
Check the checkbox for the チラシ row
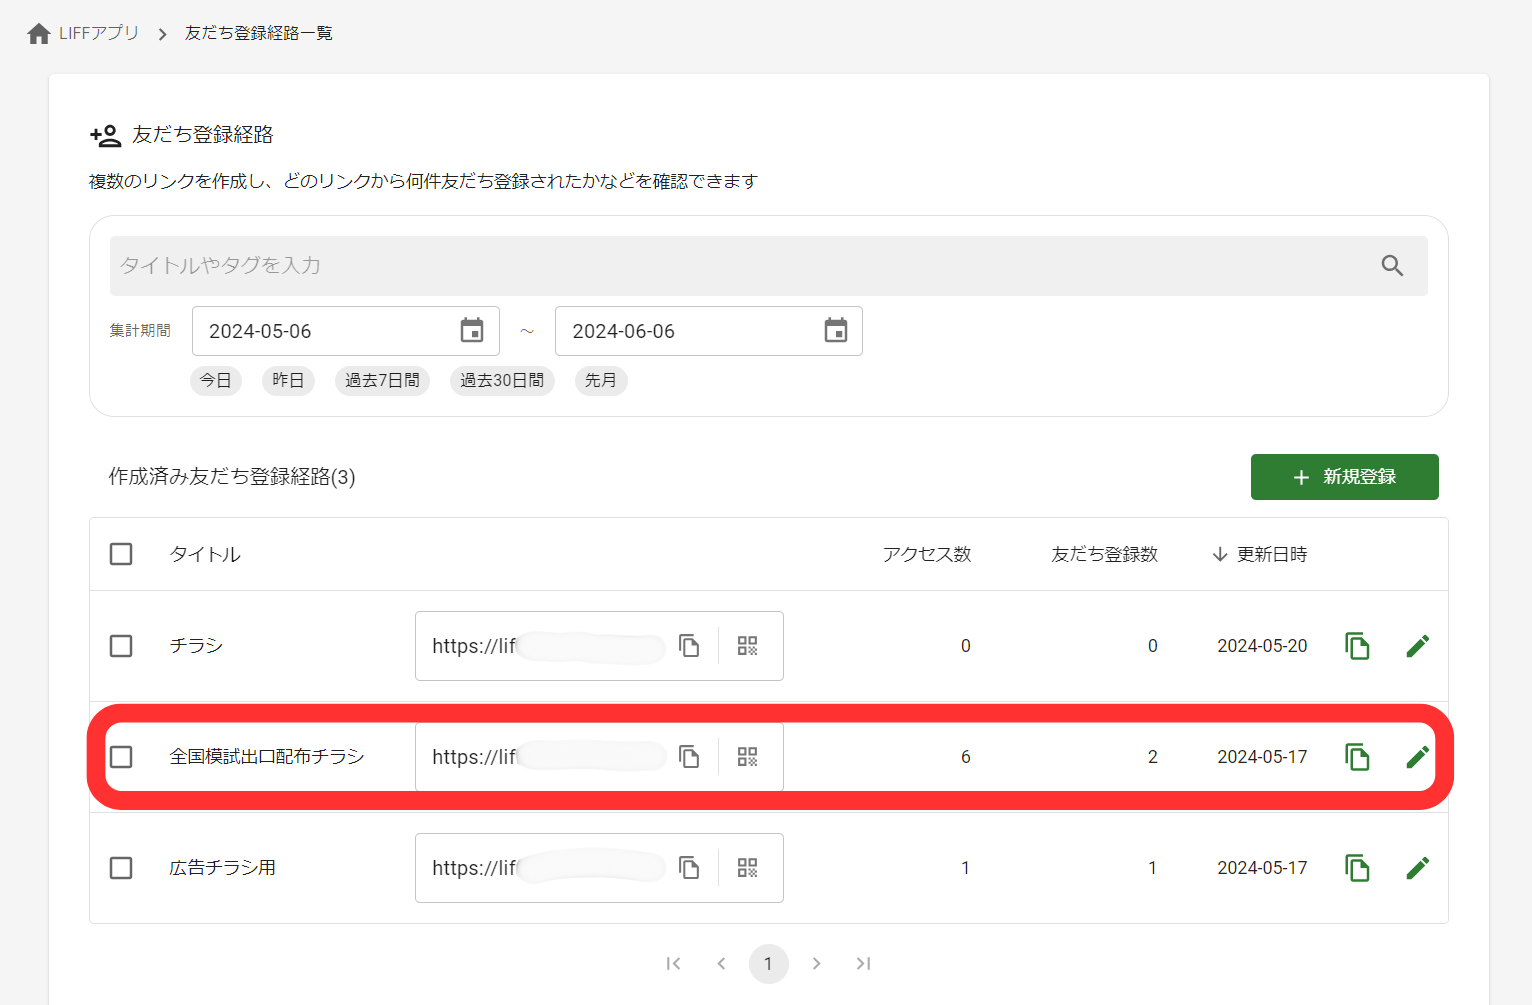pyautogui.click(x=121, y=646)
